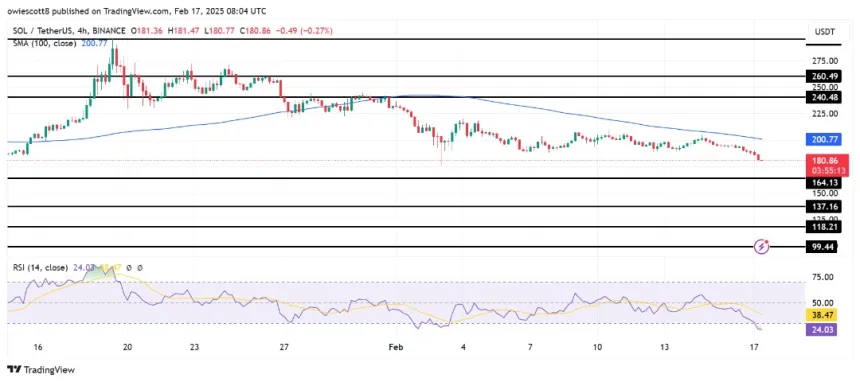Click the blue 200.77 SMA price tag
Screen dimensions: 860x382
pos(824,140)
